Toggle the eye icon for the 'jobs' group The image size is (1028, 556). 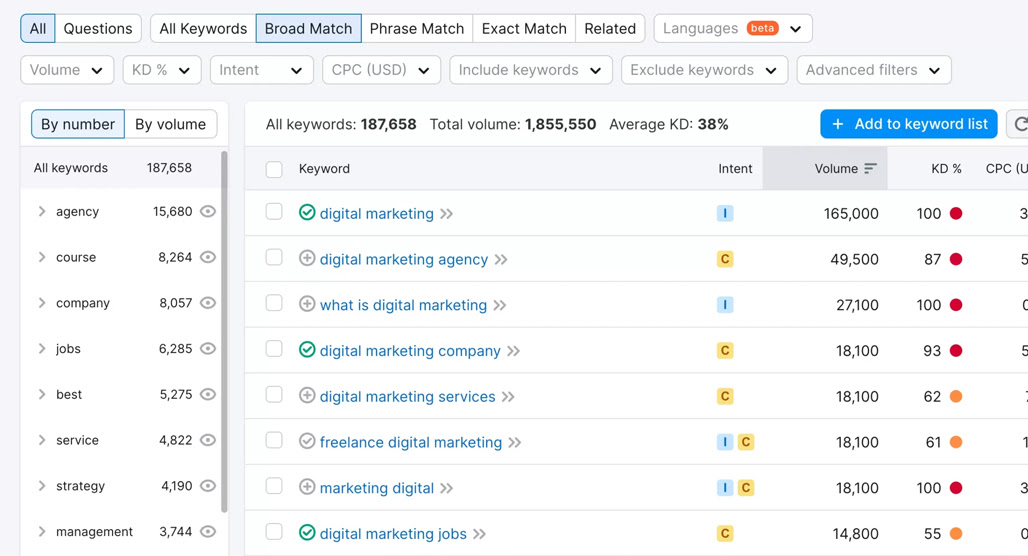(208, 348)
